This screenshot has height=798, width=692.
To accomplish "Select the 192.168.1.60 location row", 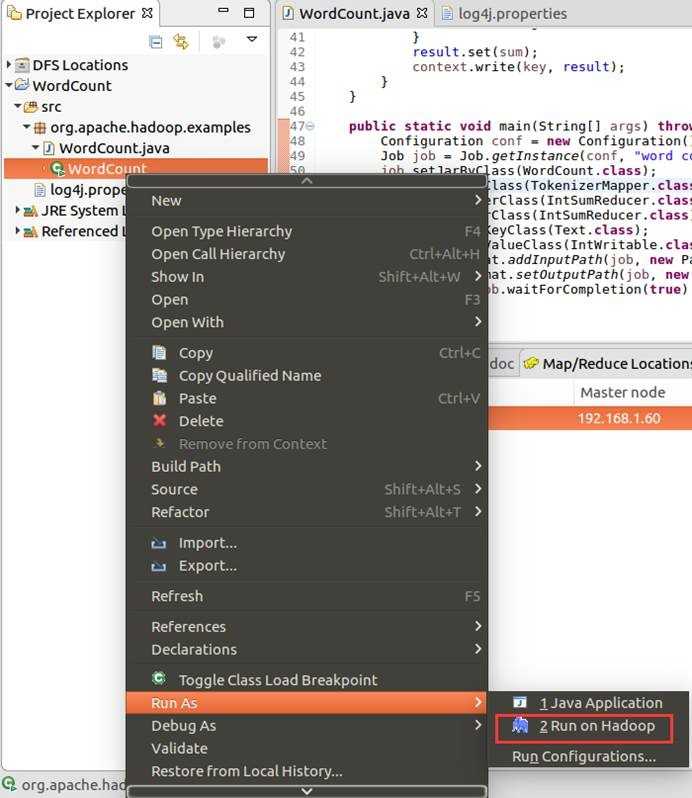I will (x=590, y=418).
